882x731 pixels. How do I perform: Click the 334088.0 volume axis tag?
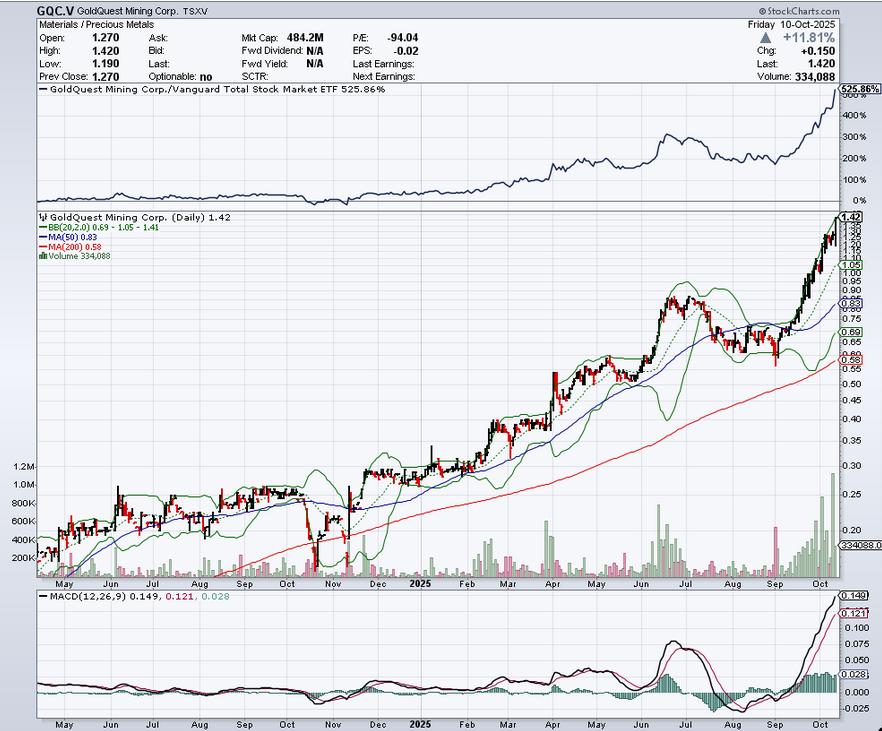pyautogui.click(x=860, y=545)
